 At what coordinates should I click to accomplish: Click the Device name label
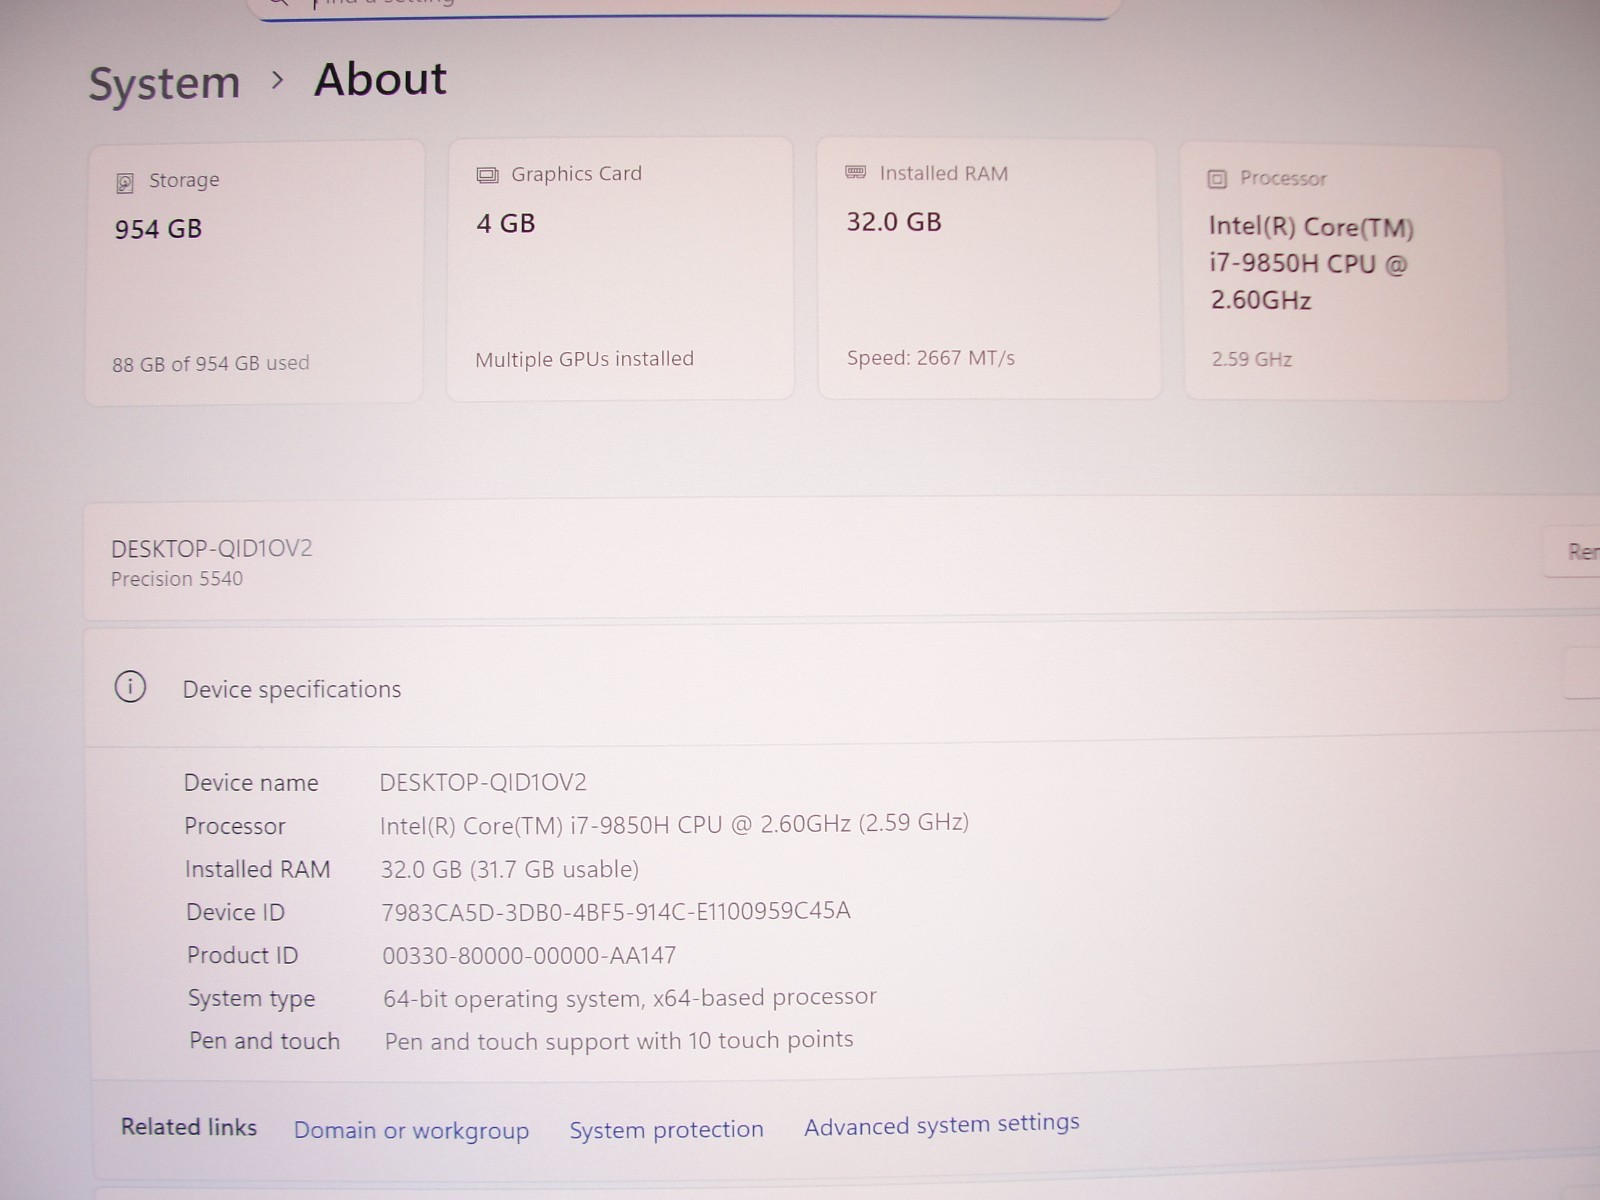pyautogui.click(x=251, y=783)
